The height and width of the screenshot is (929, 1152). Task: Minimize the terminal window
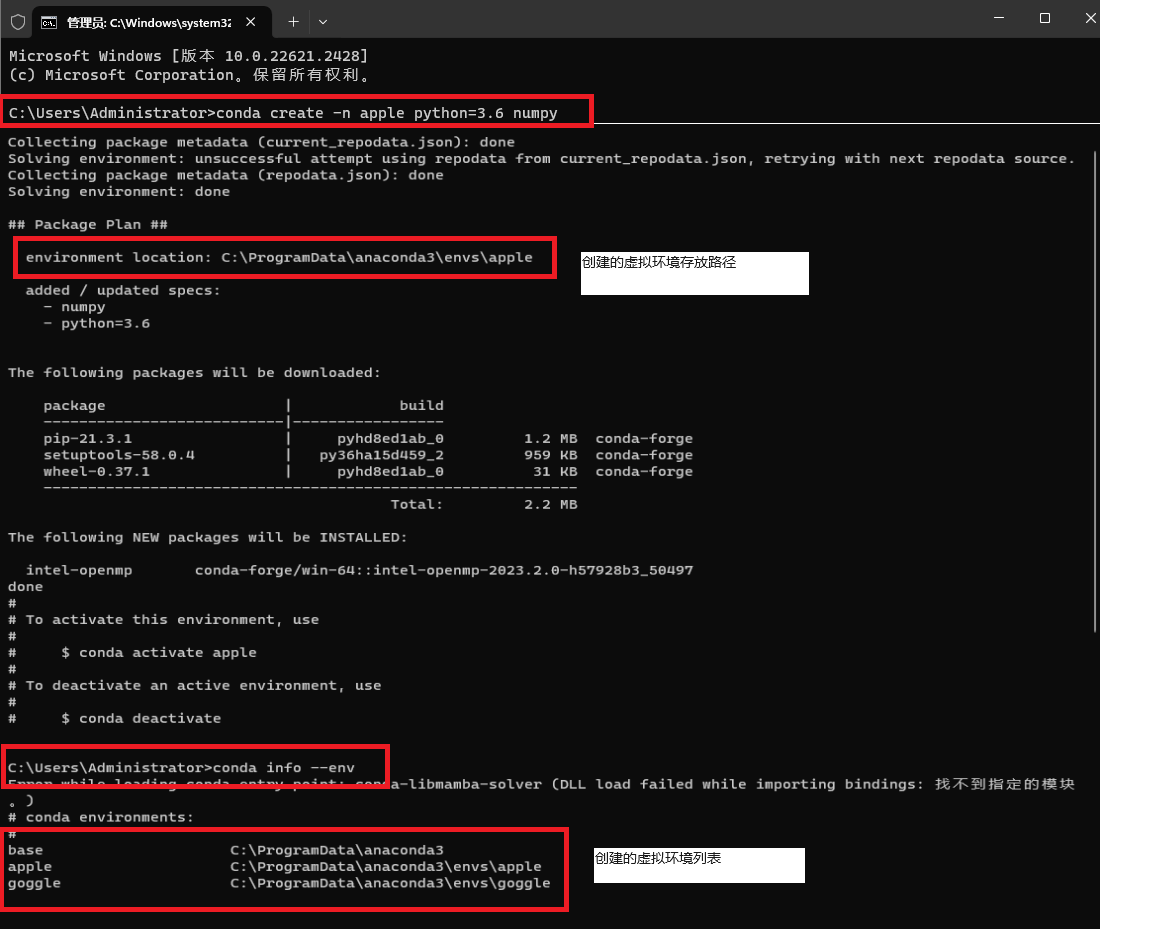998,18
